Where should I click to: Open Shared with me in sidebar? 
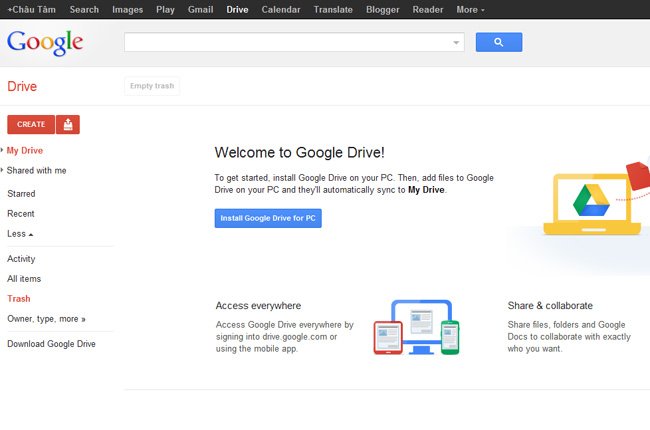[x=36, y=170]
